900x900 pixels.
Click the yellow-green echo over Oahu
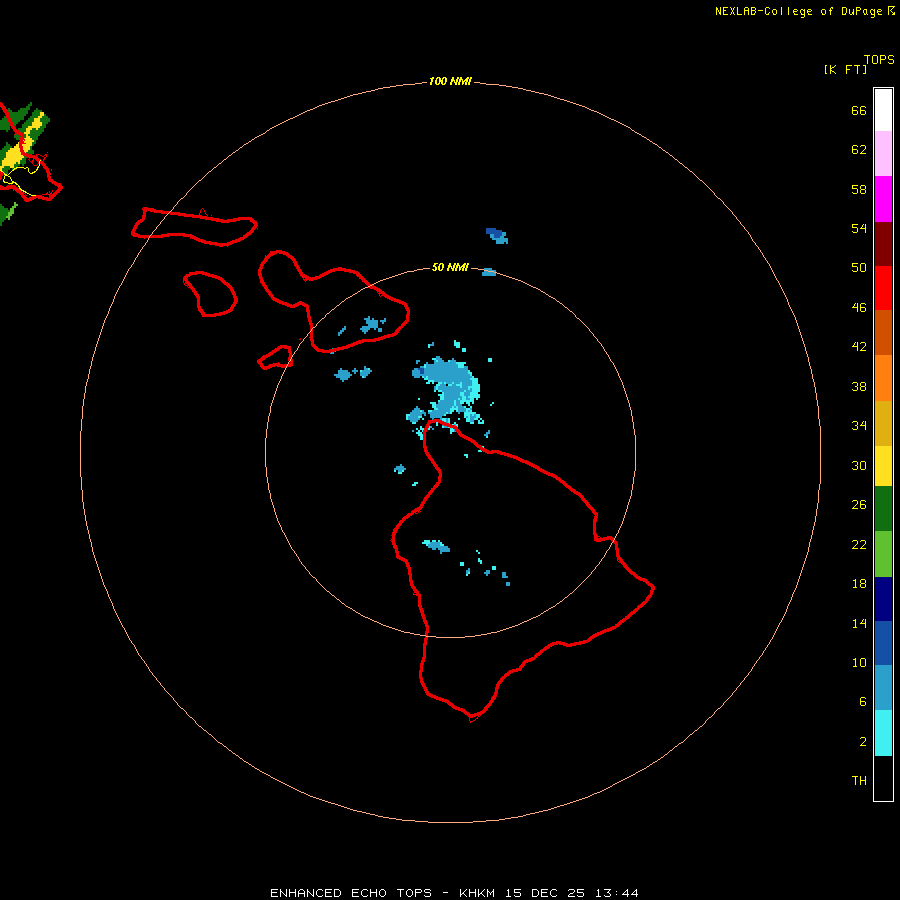coord(23,143)
